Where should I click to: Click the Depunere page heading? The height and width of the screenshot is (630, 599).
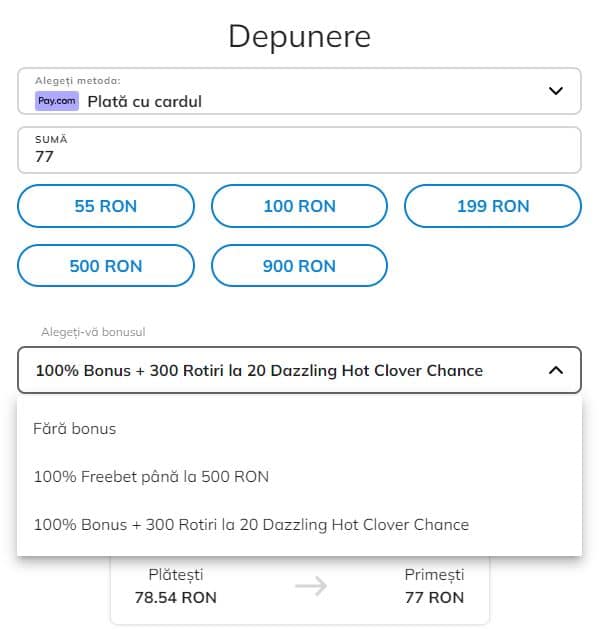[299, 37]
